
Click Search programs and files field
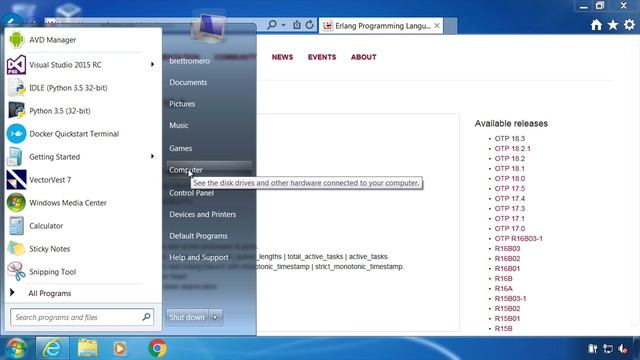click(82, 317)
